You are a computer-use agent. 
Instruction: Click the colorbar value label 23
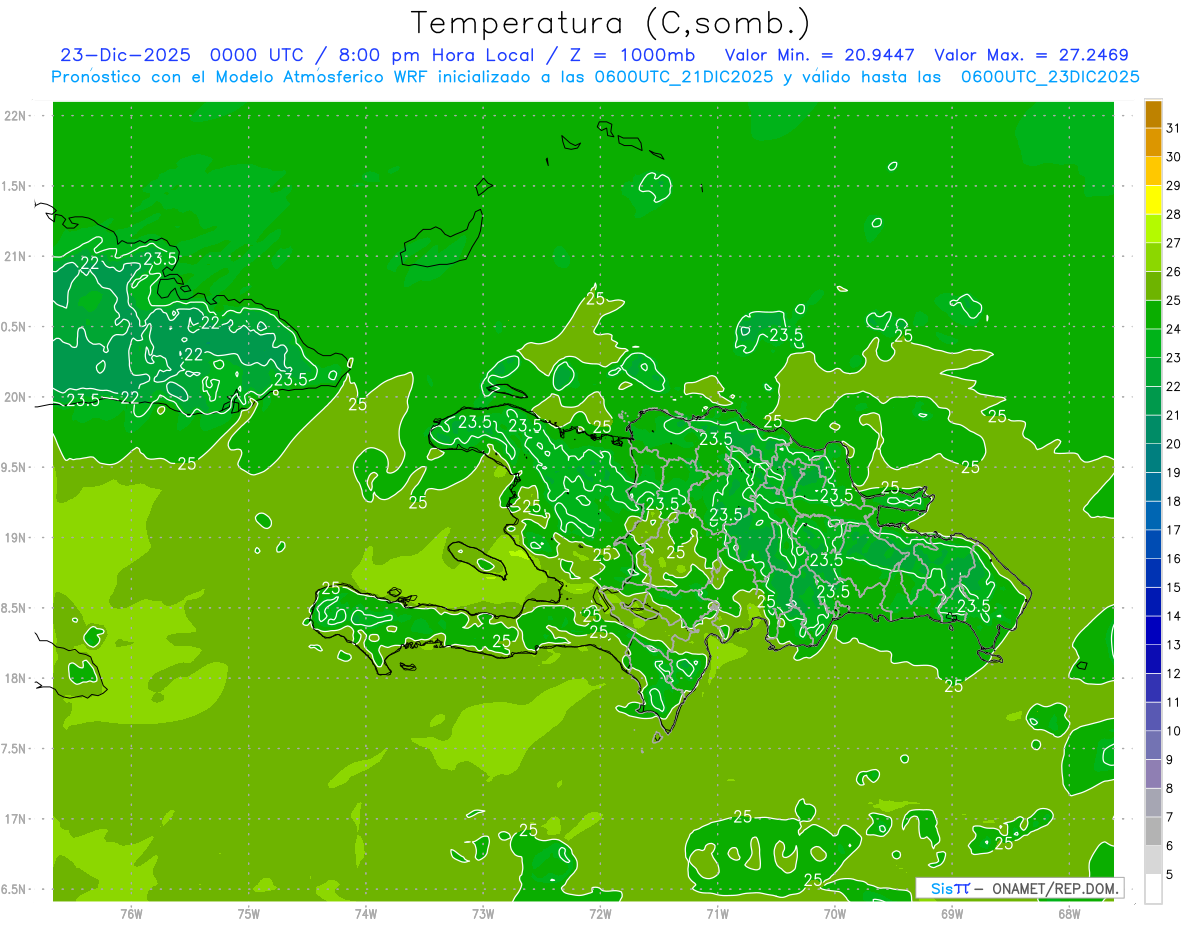(1173, 358)
